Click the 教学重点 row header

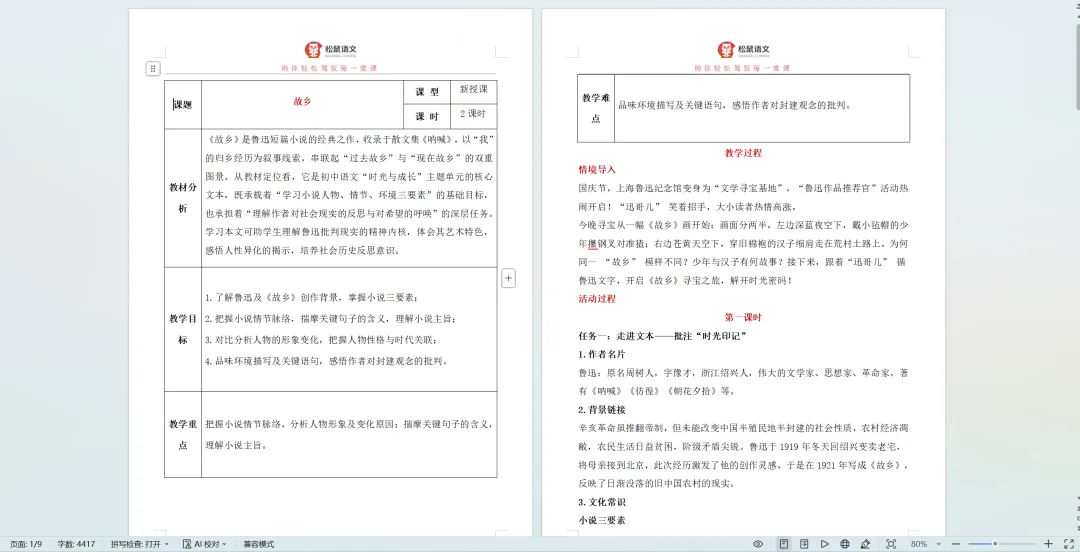point(183,435)
